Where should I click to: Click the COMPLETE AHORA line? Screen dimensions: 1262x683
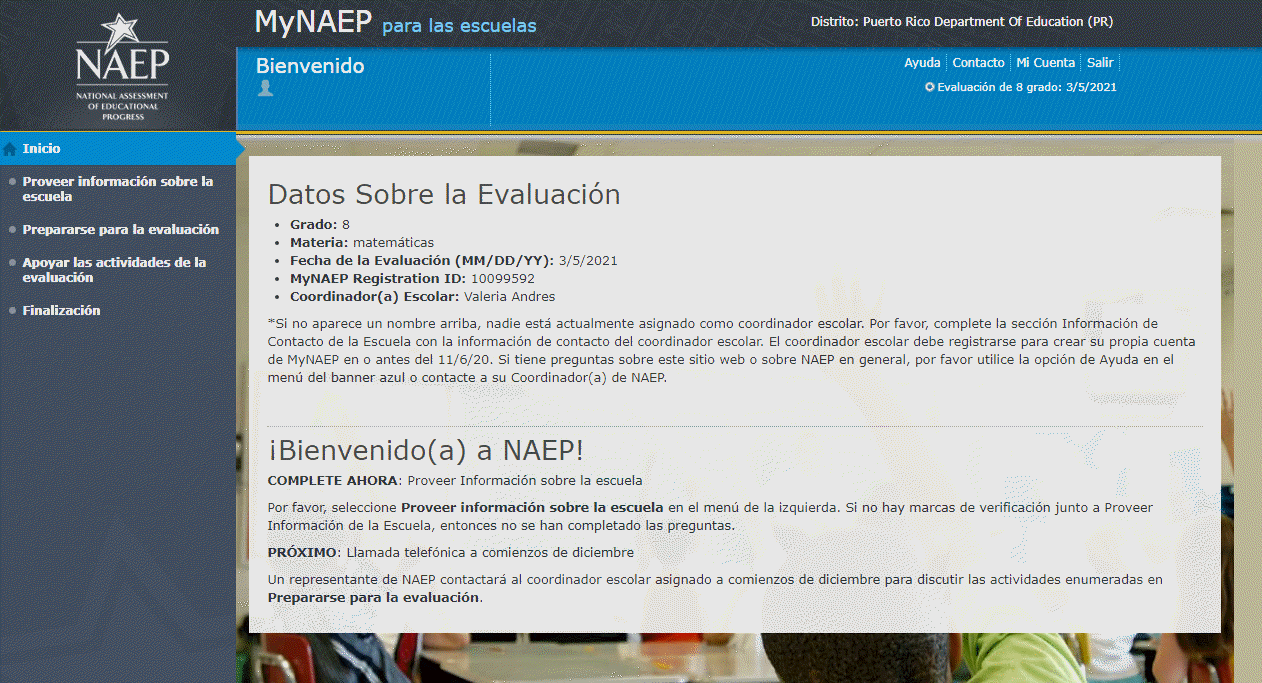(455, 481)
